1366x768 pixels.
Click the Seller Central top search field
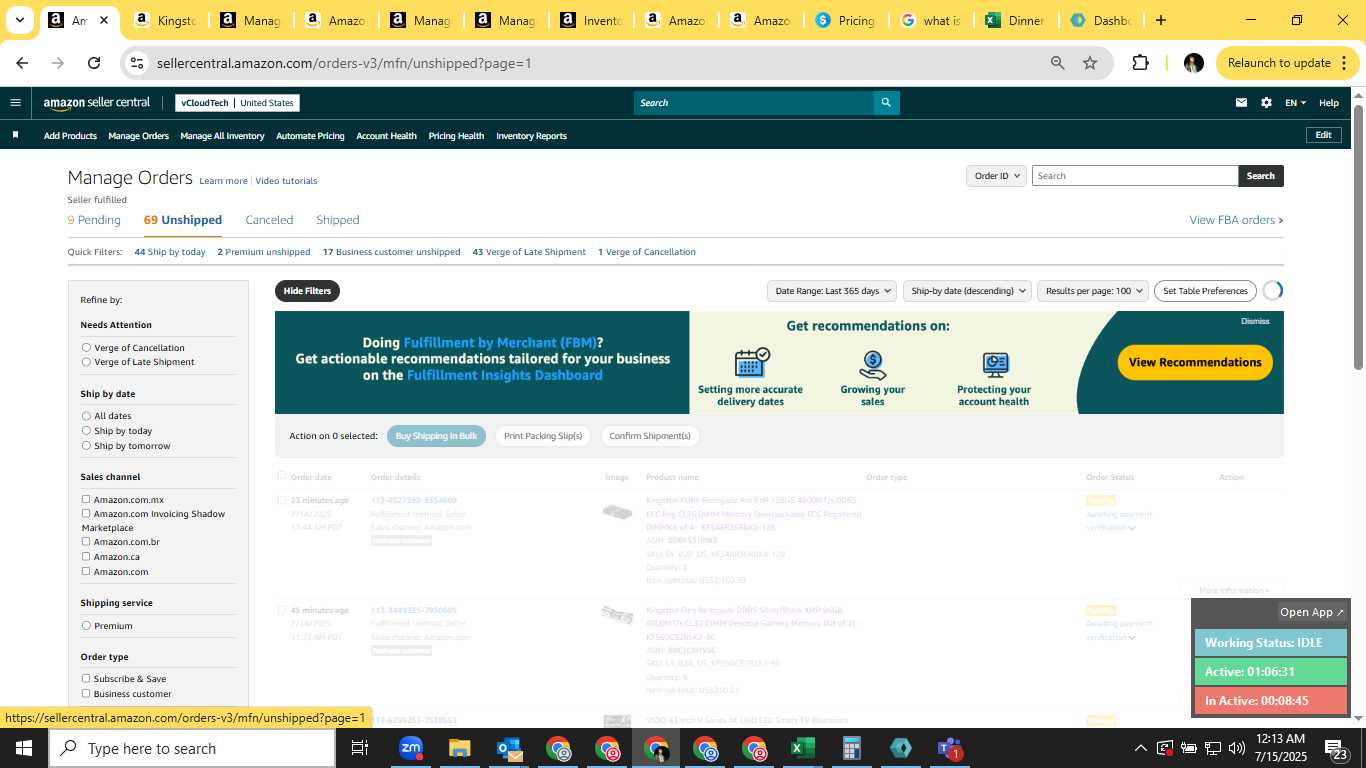[754, 103]
